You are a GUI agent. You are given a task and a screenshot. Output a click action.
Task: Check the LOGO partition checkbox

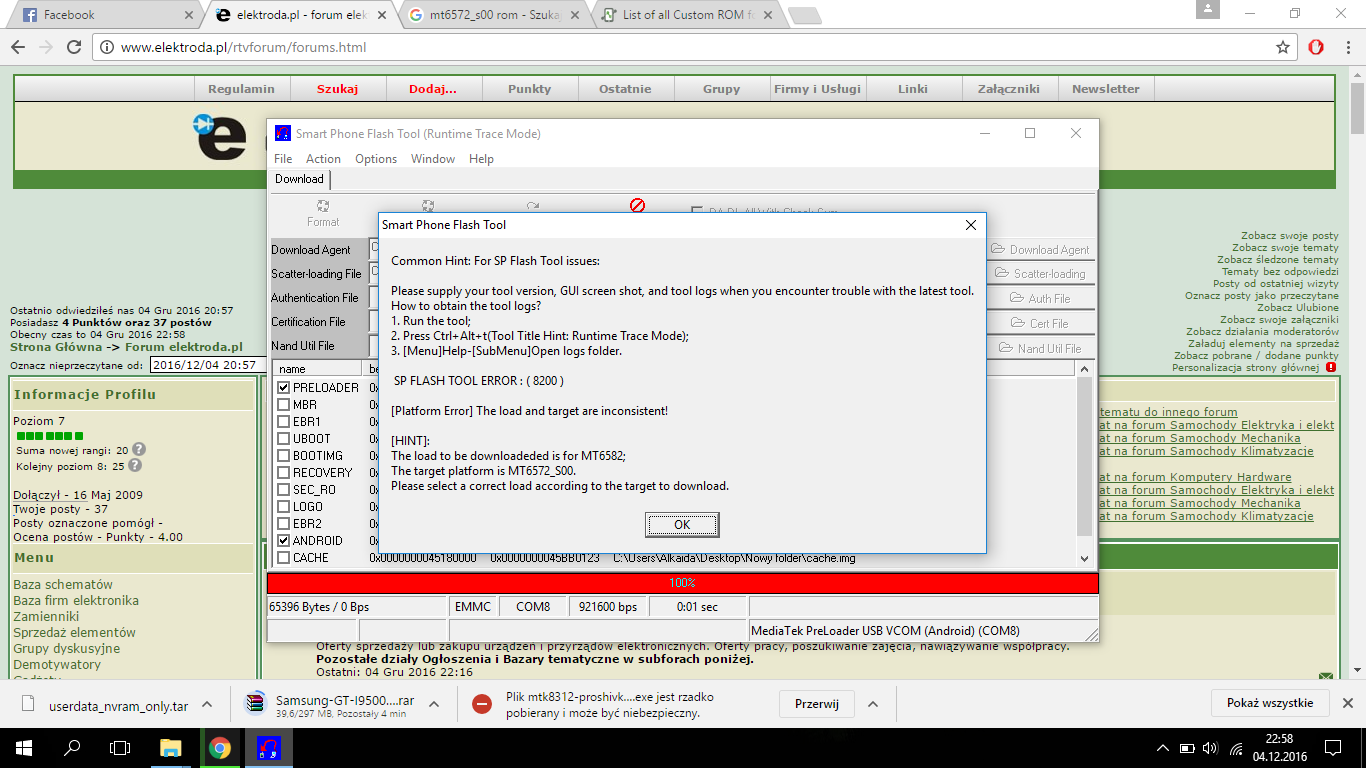pyautogui.click(x=284, y=507)
